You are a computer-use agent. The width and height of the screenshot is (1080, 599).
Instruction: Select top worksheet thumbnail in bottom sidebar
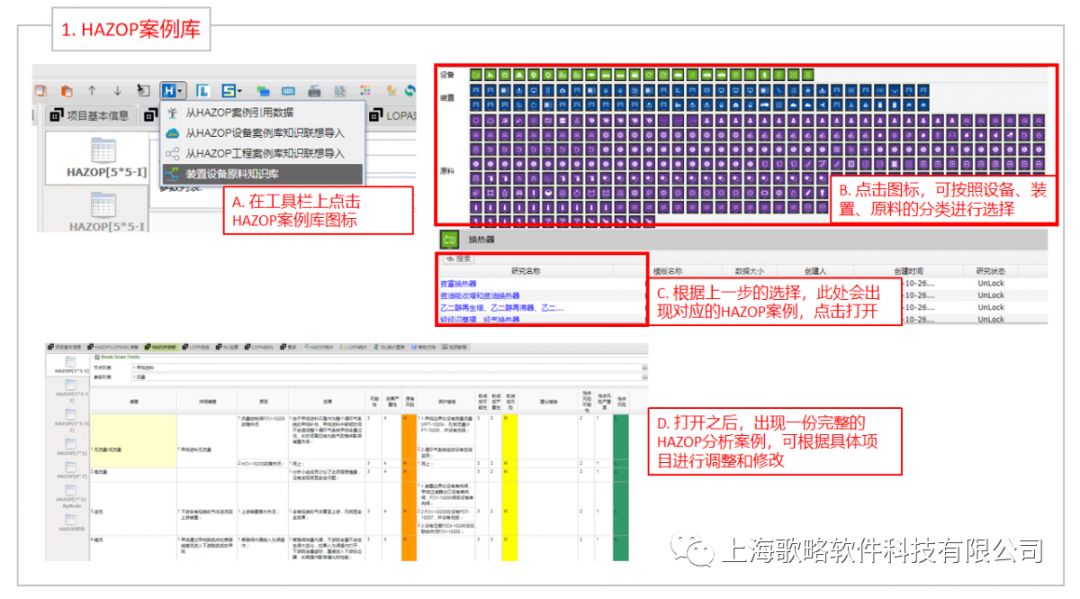(x=70, y=365)
